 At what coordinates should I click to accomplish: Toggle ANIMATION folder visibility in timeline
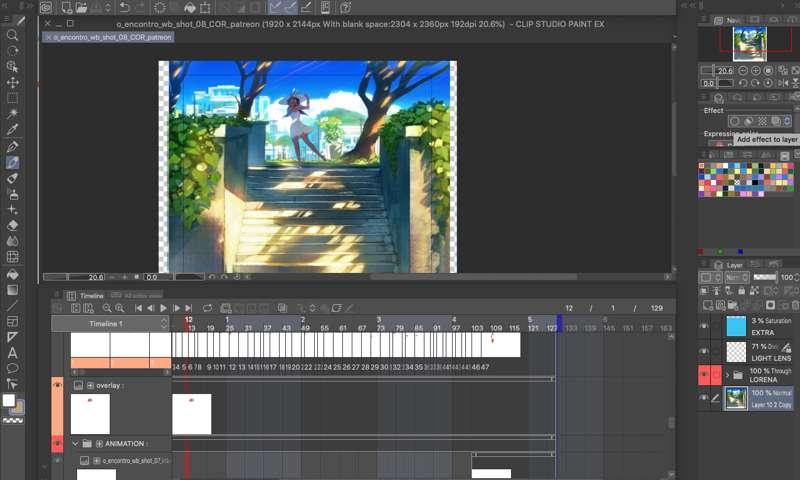point(57,443)
